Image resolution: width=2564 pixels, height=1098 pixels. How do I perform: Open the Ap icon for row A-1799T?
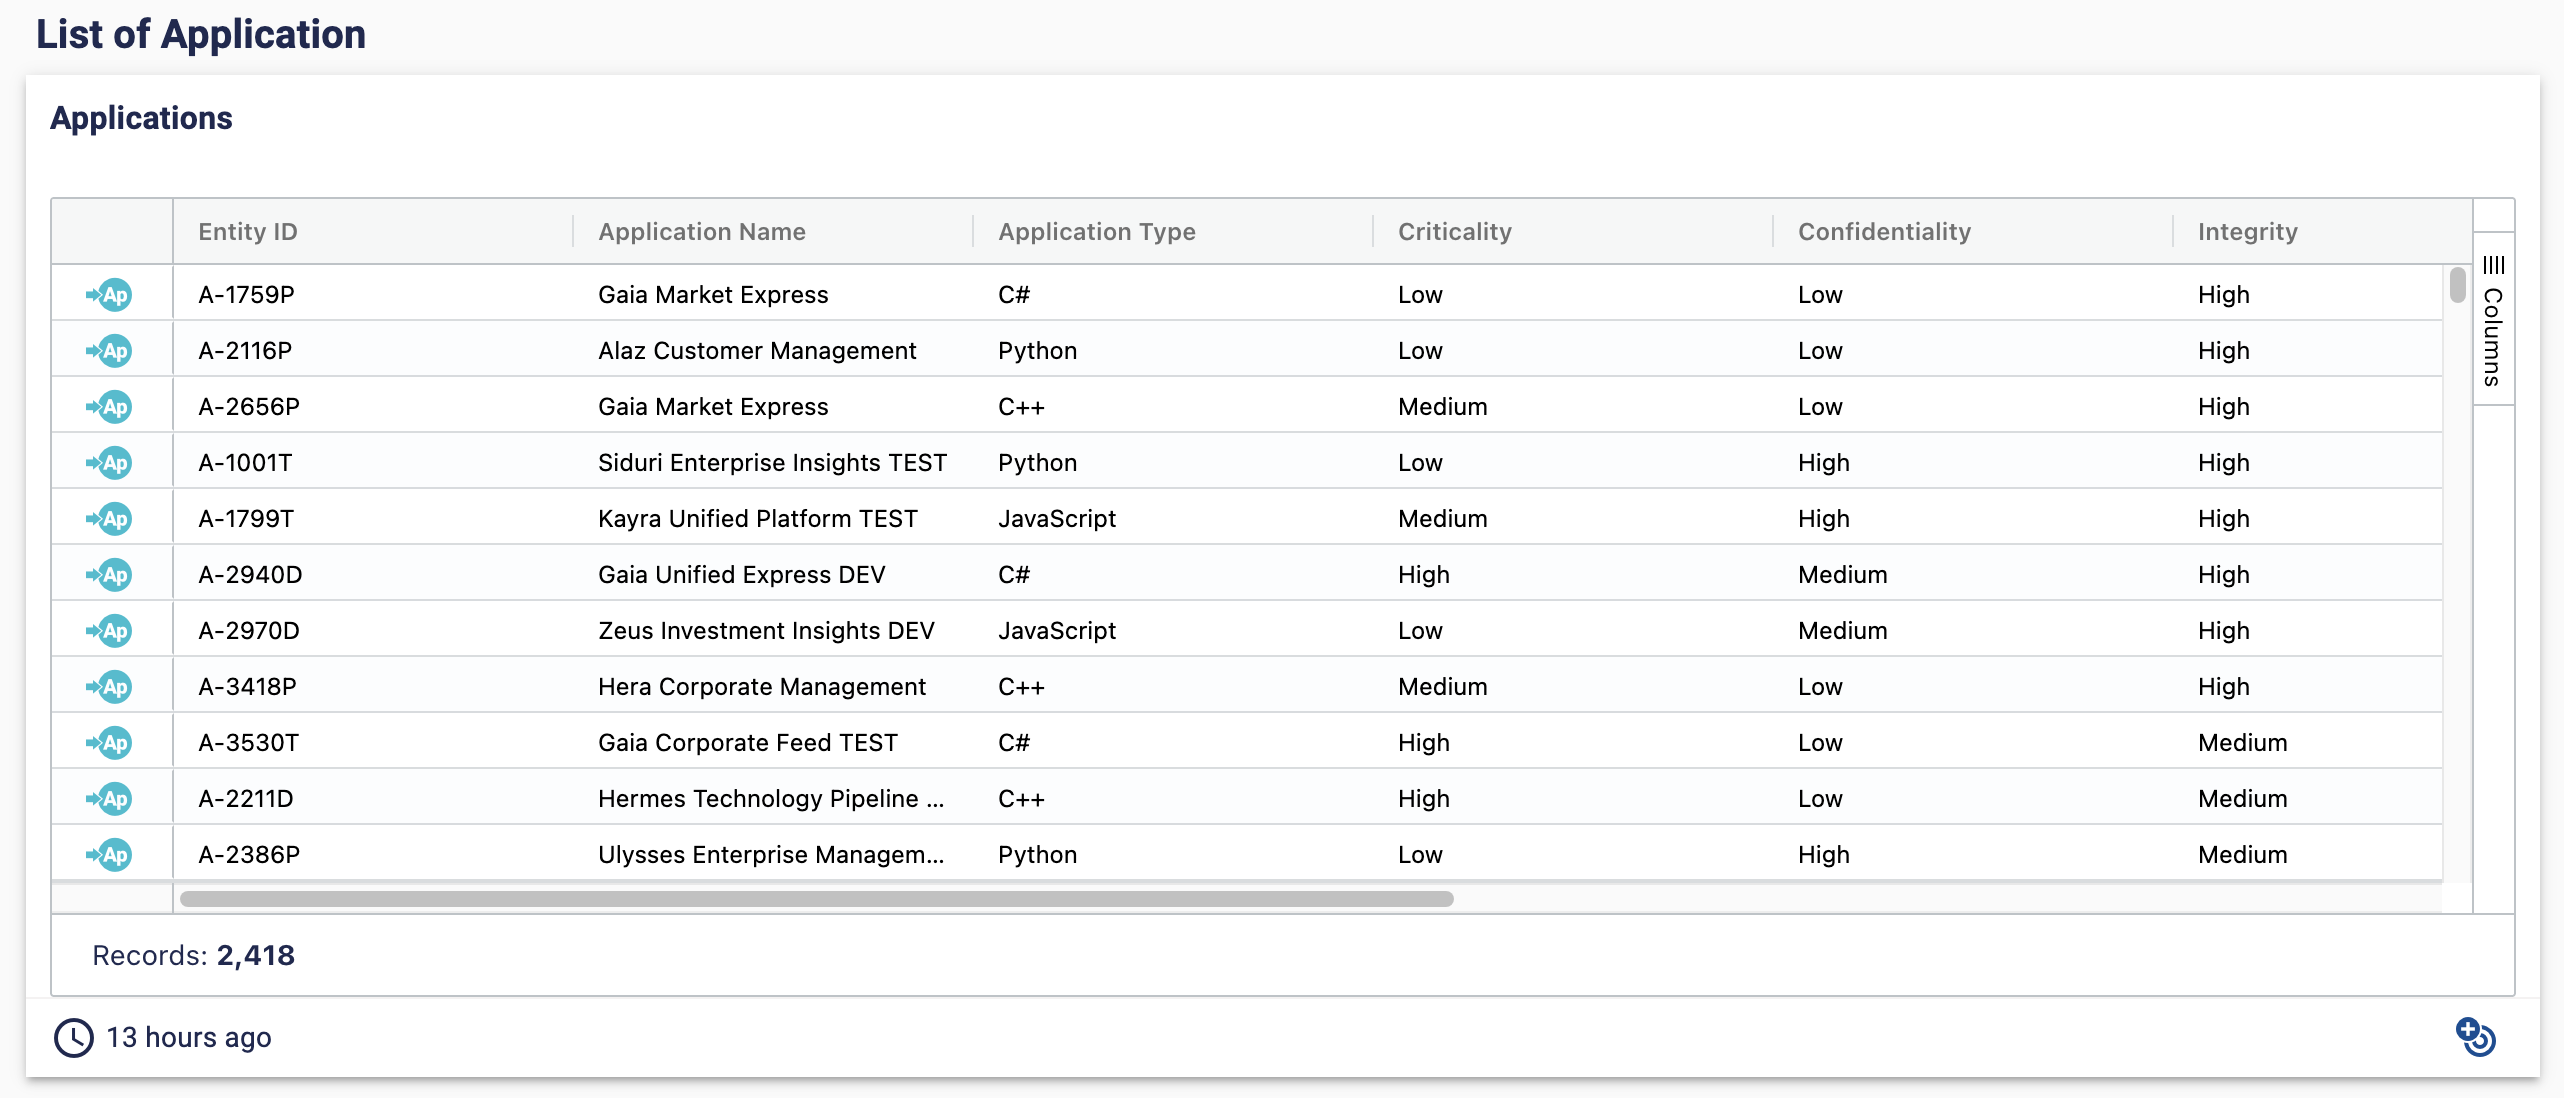point(109,519)
